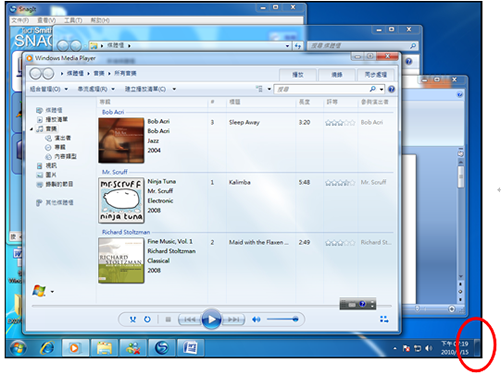The width and height of the screenshot is (501, 375).
Task: Select Library node in navigation pane
Action: point(49,110)
